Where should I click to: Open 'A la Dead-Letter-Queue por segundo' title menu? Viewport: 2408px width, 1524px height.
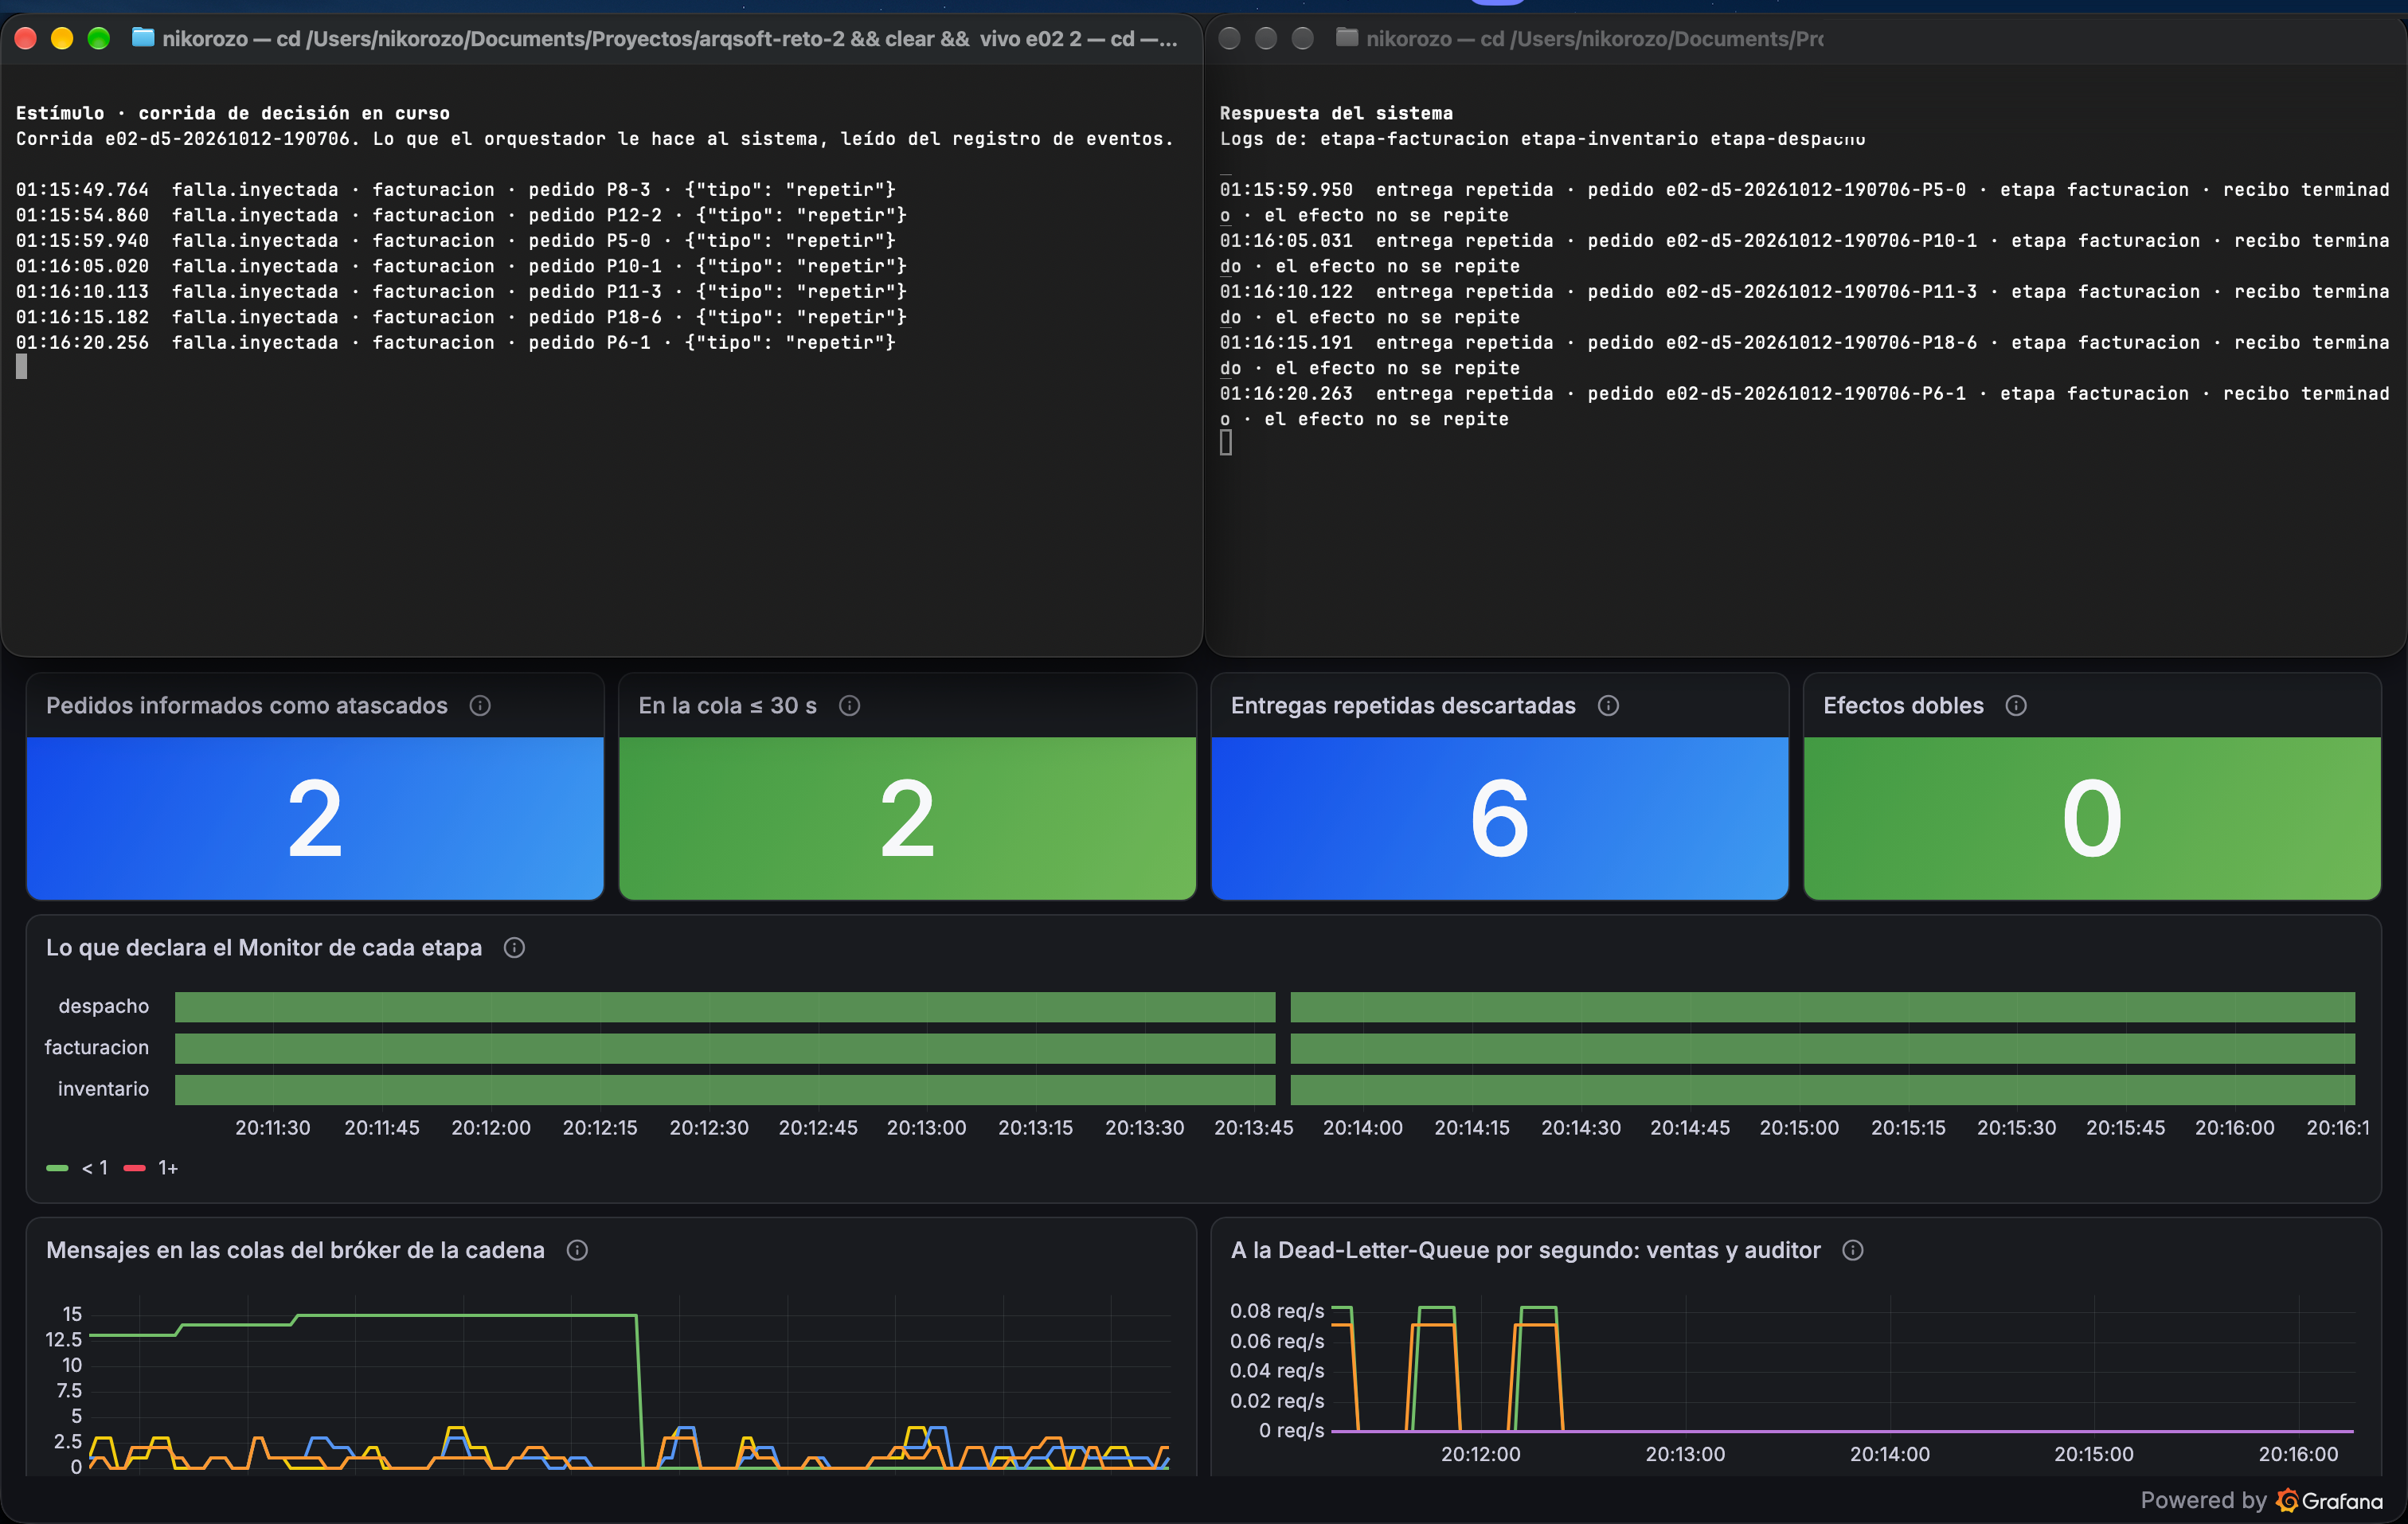1525,1250
